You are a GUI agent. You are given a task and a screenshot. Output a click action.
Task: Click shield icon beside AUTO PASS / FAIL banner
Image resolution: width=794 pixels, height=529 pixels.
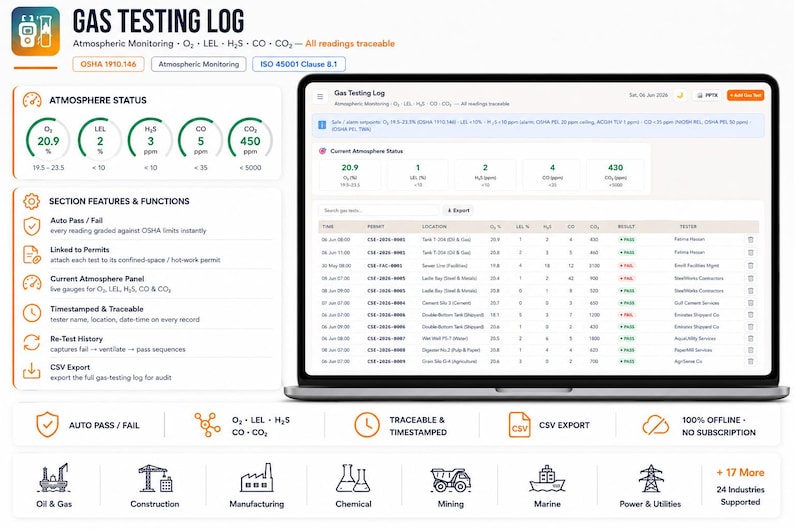click(x=47, y=424)
